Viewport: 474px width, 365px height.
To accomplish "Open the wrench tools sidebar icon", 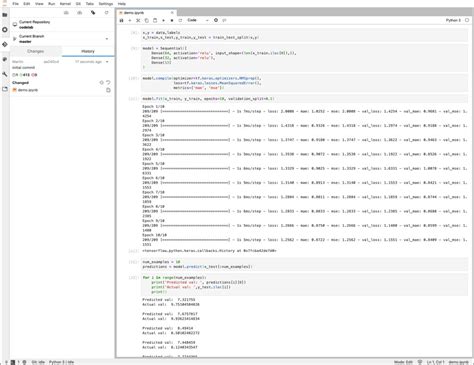I will pos(5,74).
